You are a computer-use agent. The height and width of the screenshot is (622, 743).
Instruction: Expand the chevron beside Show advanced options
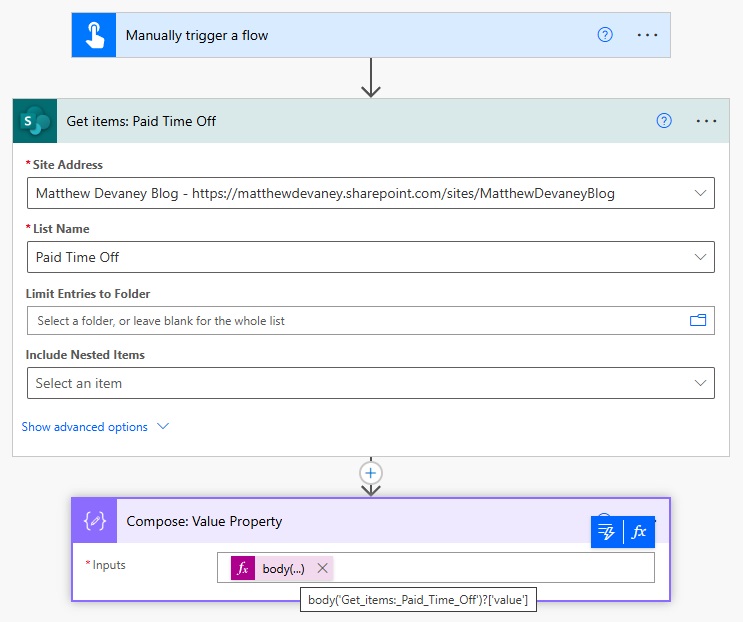tap(163, 427)
